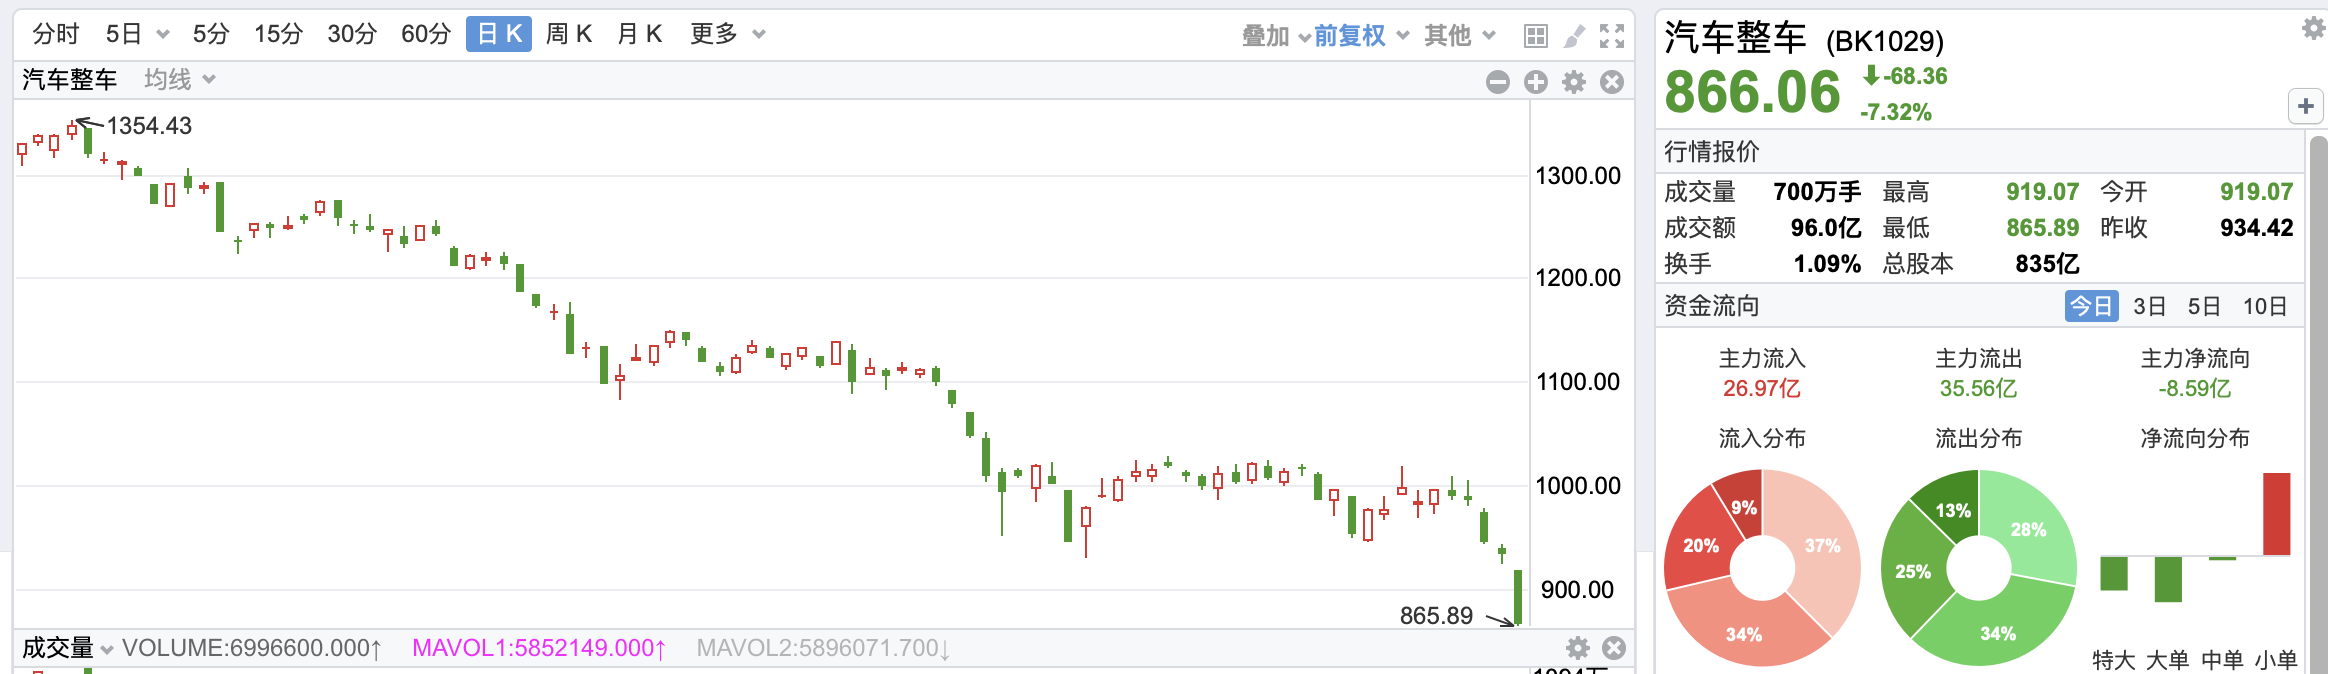This screenshot has height=674, width=2328.
Task: Select 3日 fund flow period
Action: [2150, 306]
